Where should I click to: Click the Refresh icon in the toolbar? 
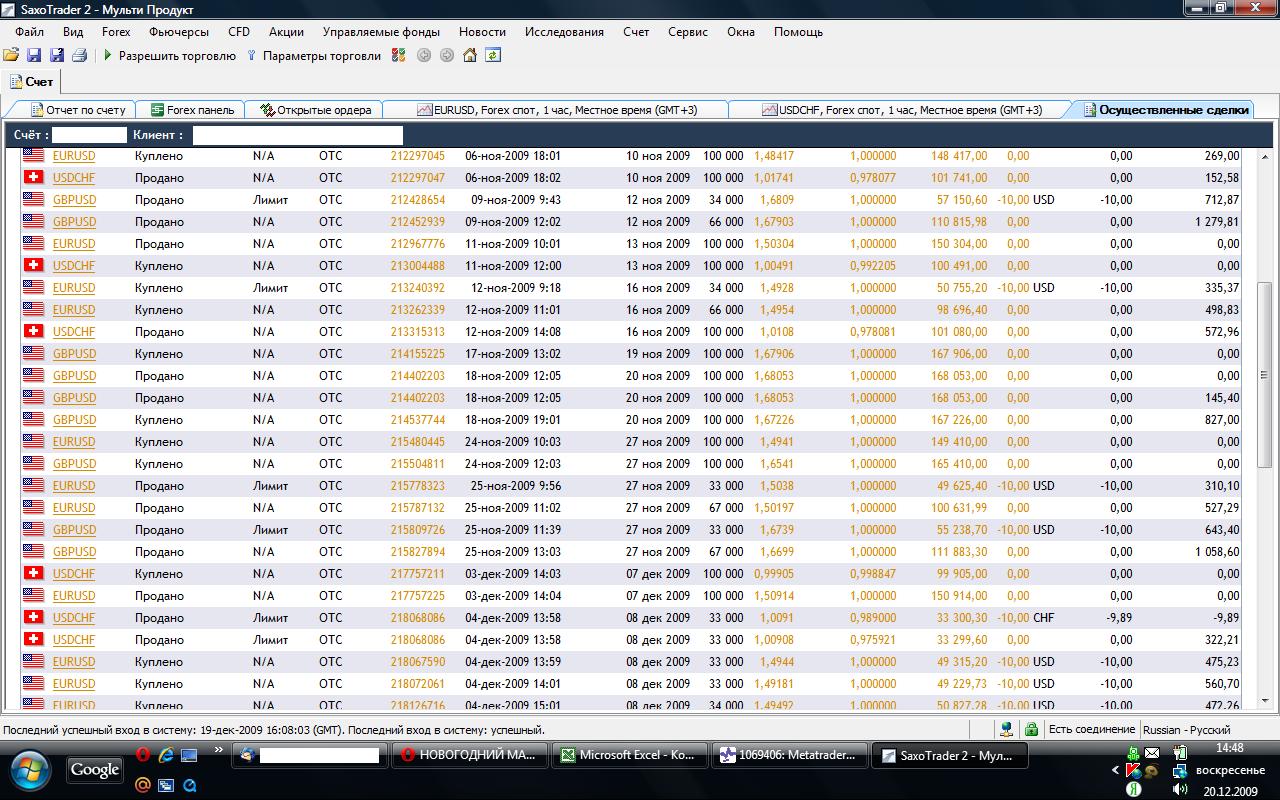[x=493, y=56]
